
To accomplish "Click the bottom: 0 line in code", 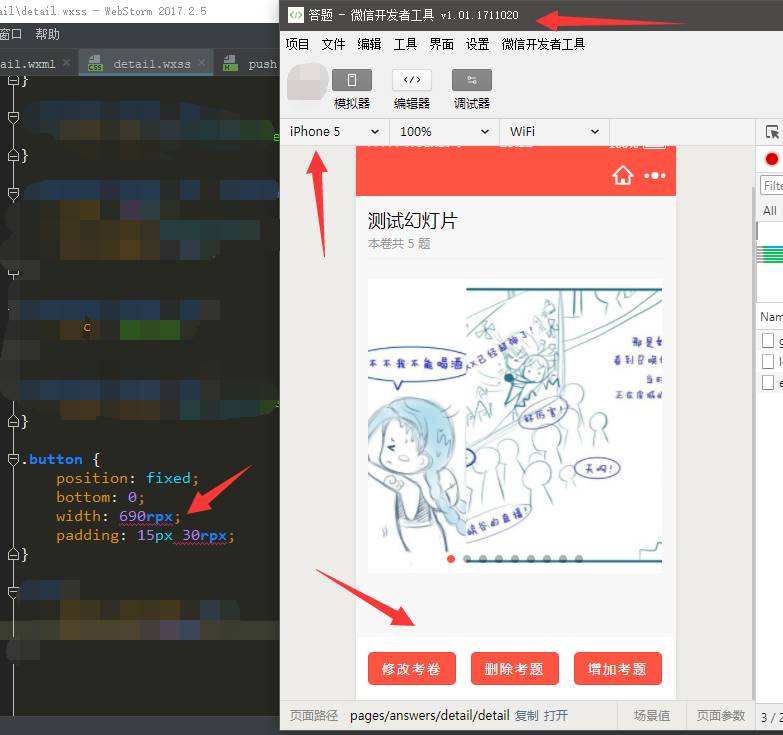I will click(x=100, y=497).
